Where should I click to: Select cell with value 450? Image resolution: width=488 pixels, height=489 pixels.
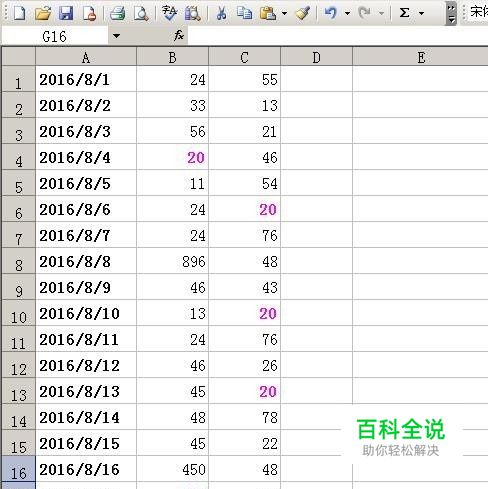(172, 469)
